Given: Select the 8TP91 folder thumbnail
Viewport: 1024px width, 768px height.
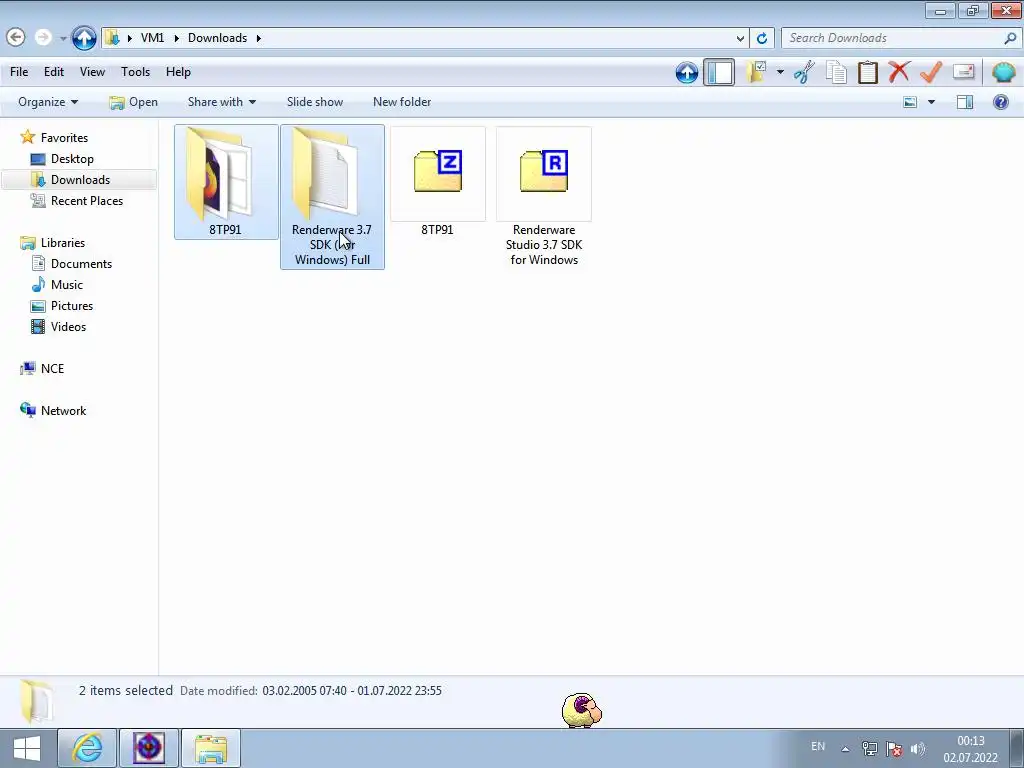Looking at the screenshot, I should click(226, 182).
